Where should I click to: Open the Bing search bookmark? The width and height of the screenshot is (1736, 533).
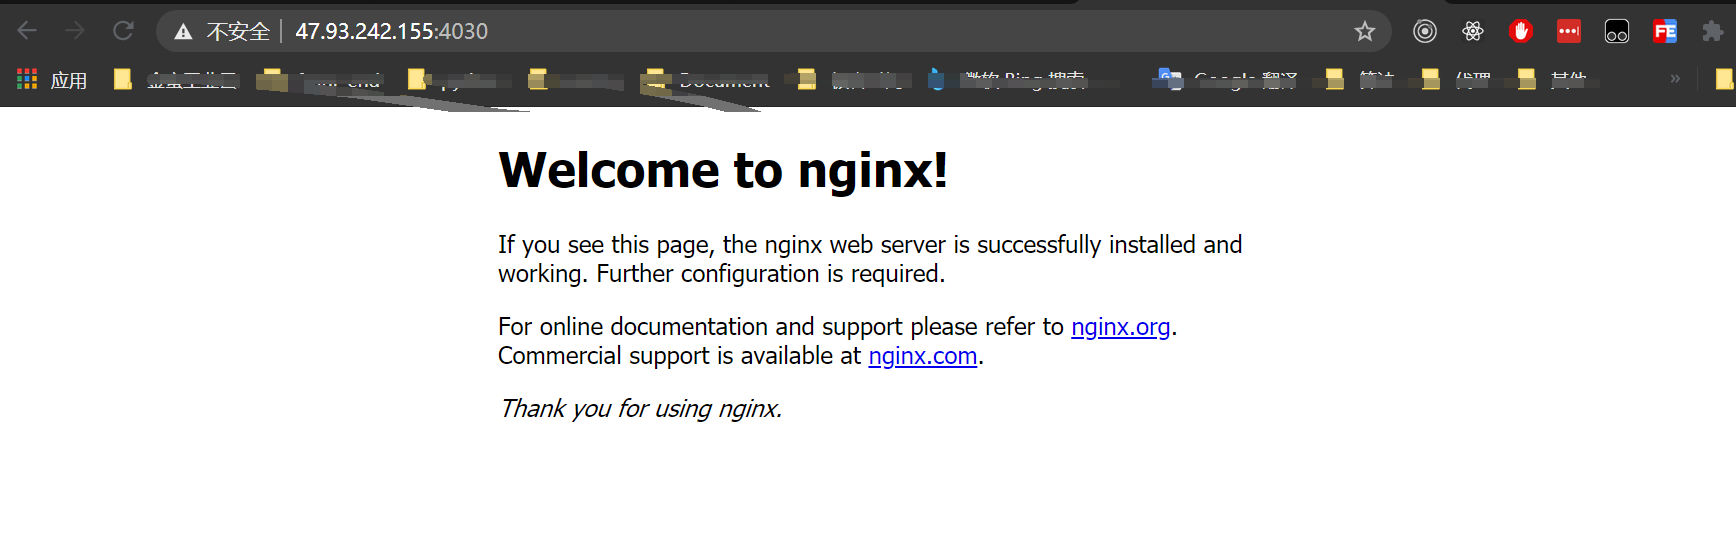[1008, 79]
